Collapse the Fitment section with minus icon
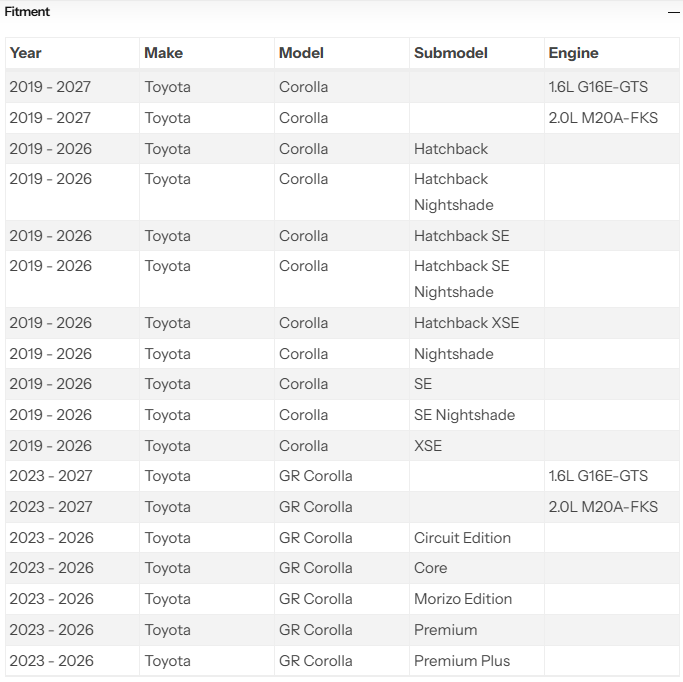Image resolution: width=683 pixels, height=682 pixels. (x=673, y=12)
